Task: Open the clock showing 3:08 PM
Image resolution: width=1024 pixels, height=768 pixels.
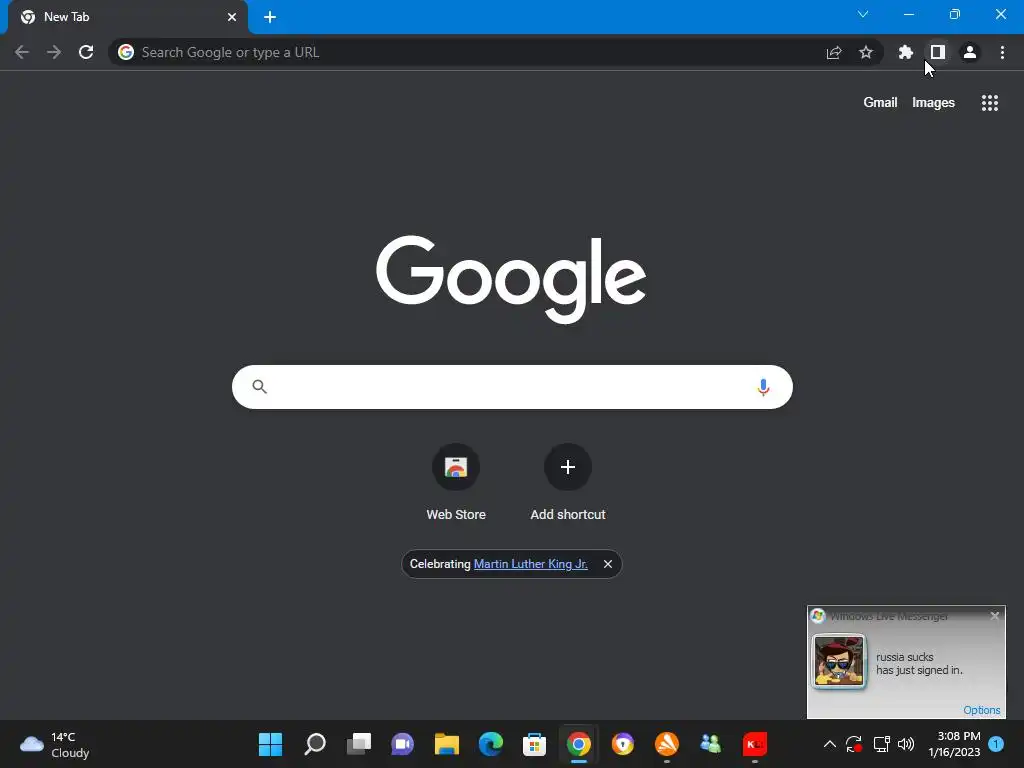Action: tap(954, 744)
